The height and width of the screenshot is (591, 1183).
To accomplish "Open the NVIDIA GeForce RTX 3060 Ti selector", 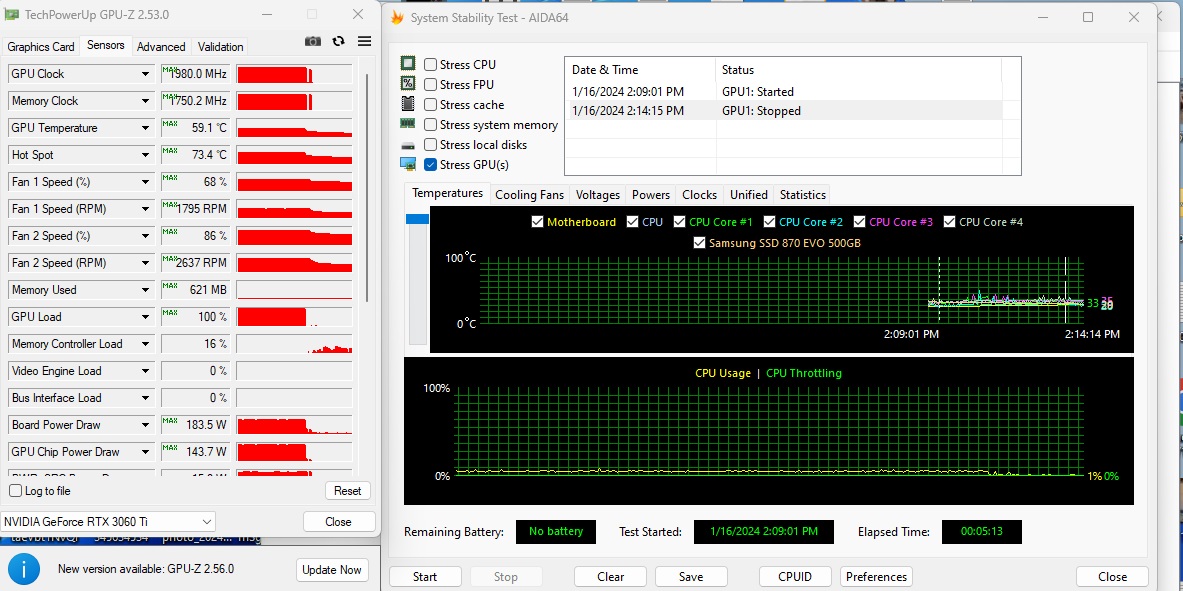I will pos(108,522).
